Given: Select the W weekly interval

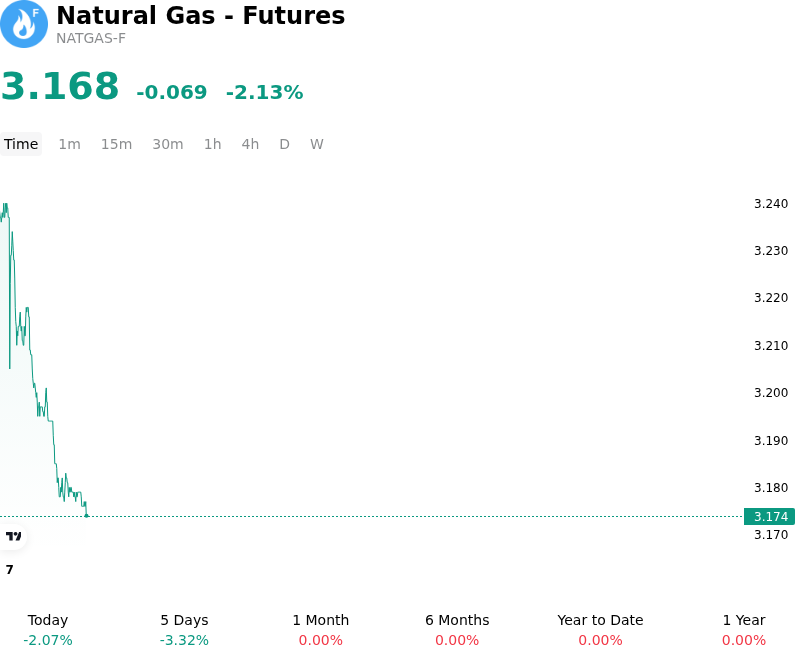Looking at the screenshot, I should pyautogui.click(x=317, y=144).
